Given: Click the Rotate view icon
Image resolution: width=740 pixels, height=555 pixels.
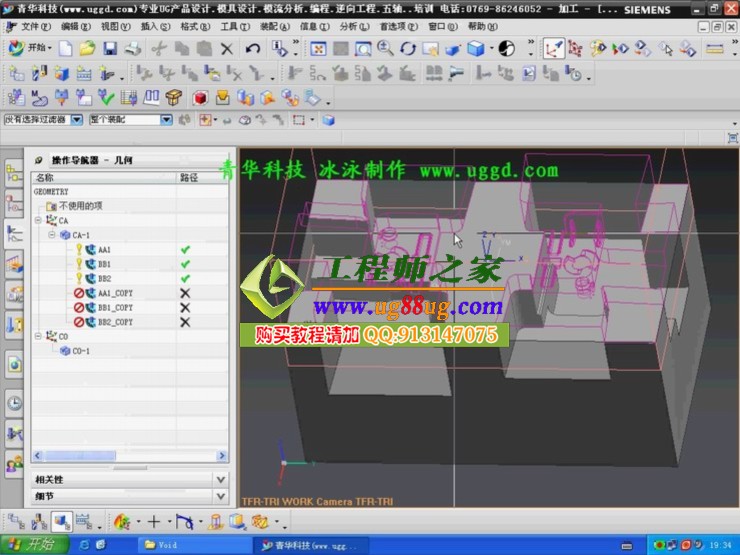Looking at the screenshot, I should point(408,48).
